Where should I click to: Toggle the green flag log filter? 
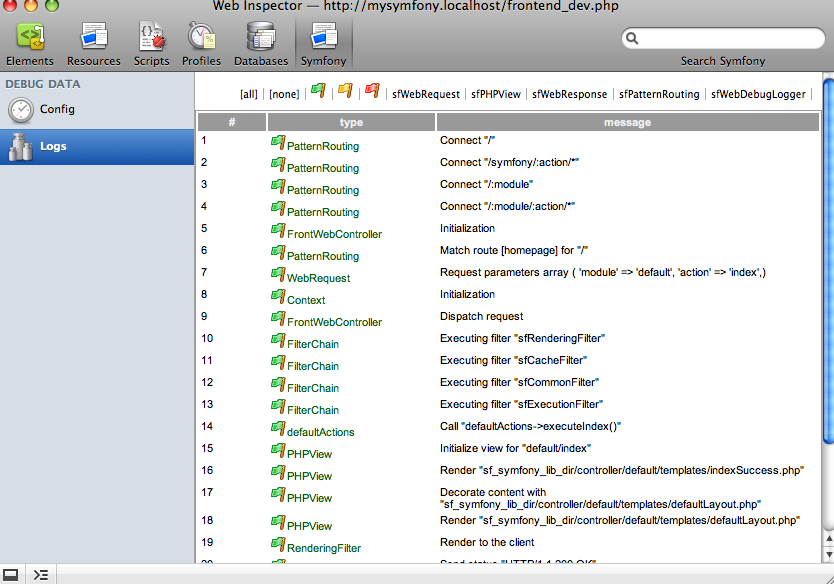click(x=317, y=91)
